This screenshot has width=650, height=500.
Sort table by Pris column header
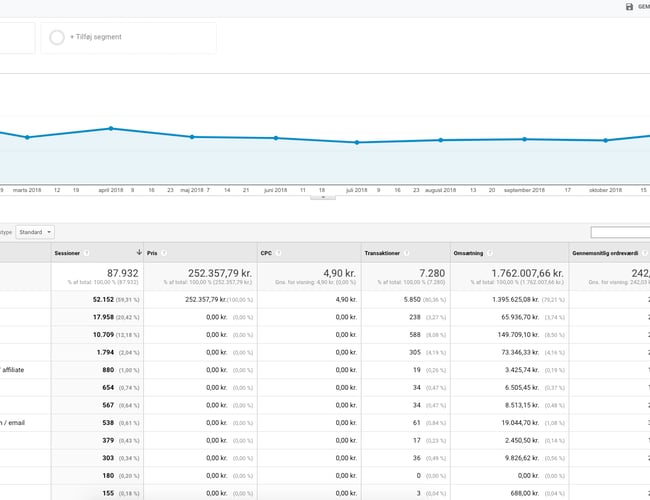152,253
